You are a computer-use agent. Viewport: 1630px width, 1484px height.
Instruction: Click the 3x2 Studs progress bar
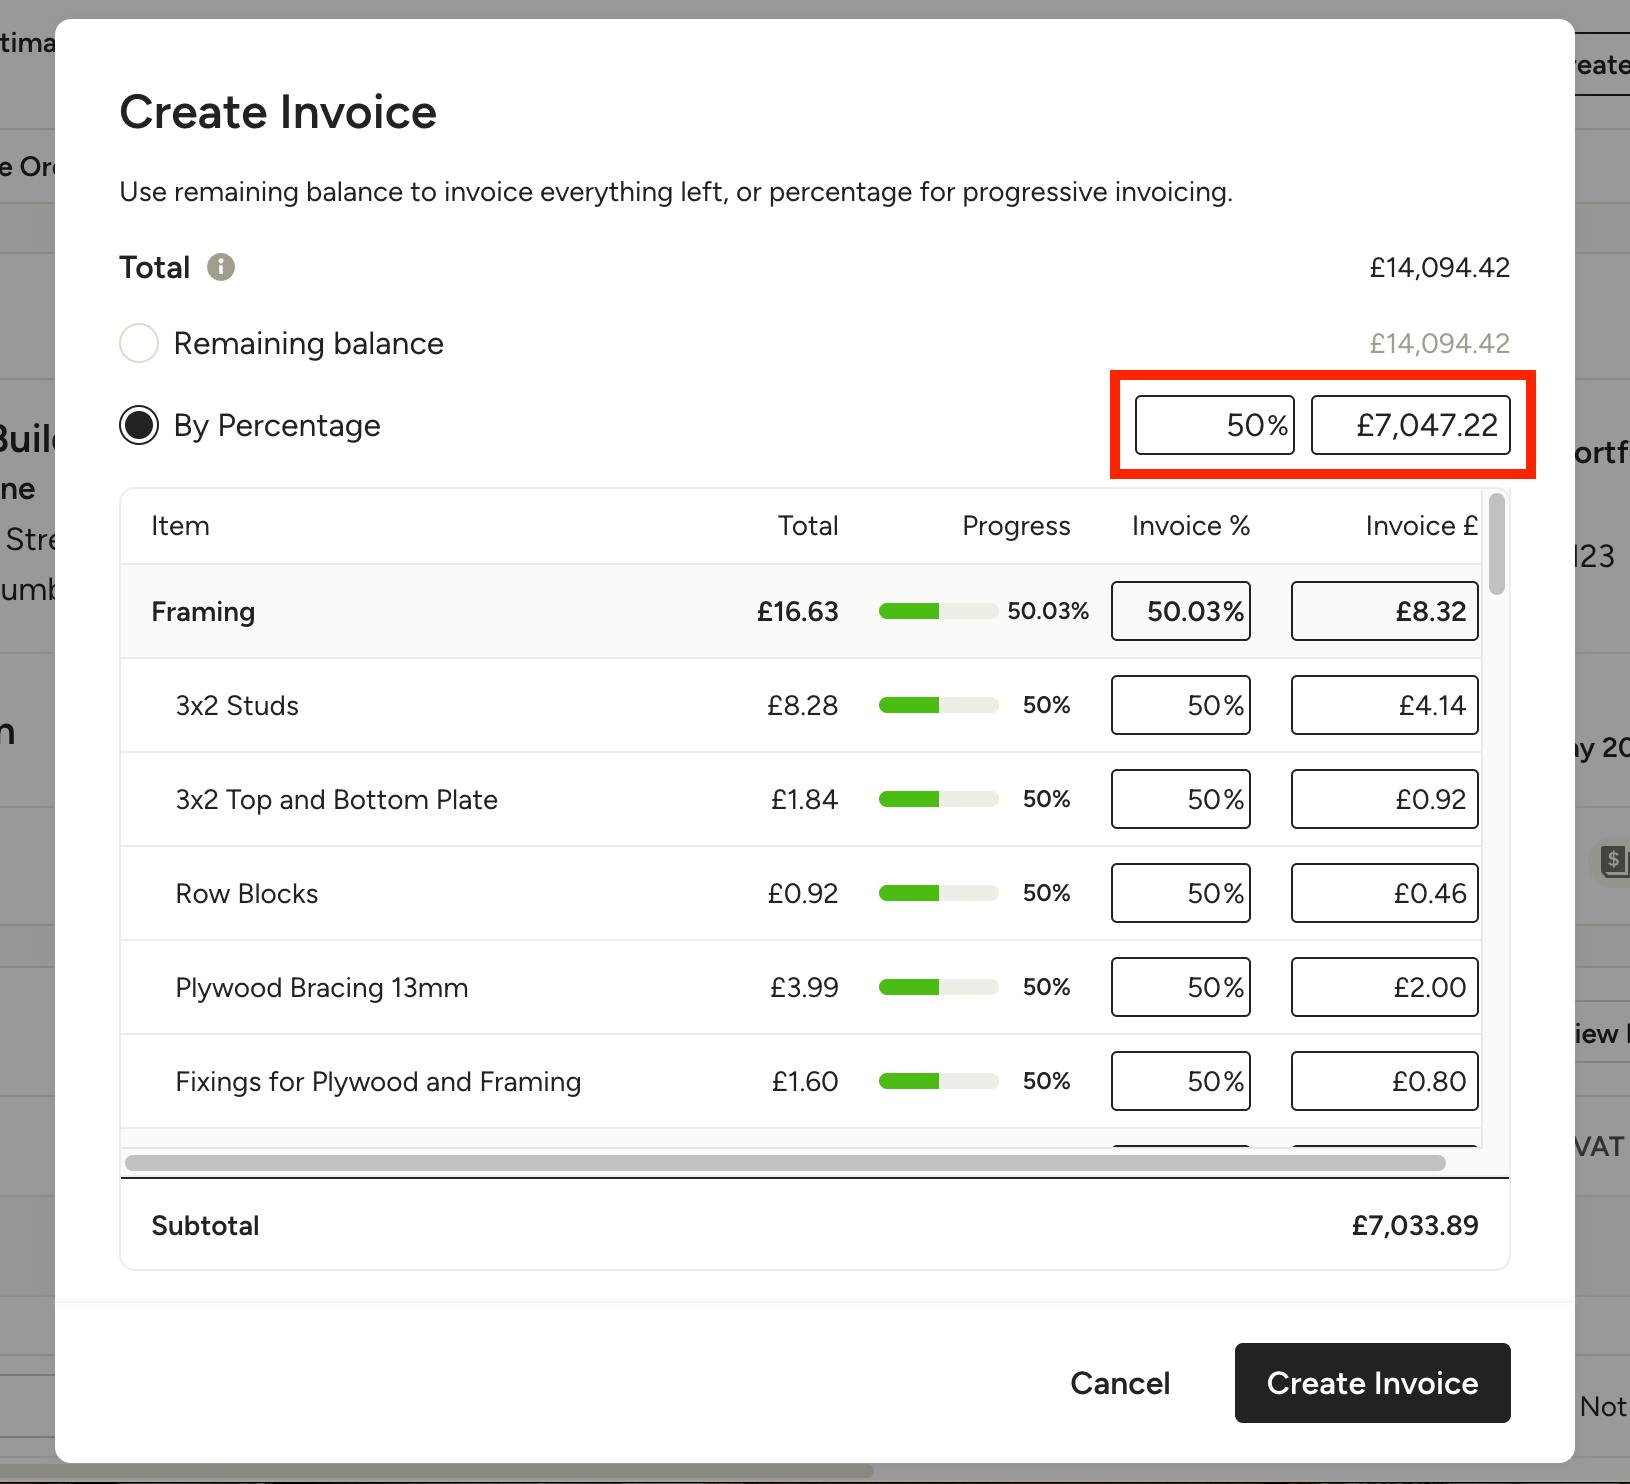pos(938,705)
